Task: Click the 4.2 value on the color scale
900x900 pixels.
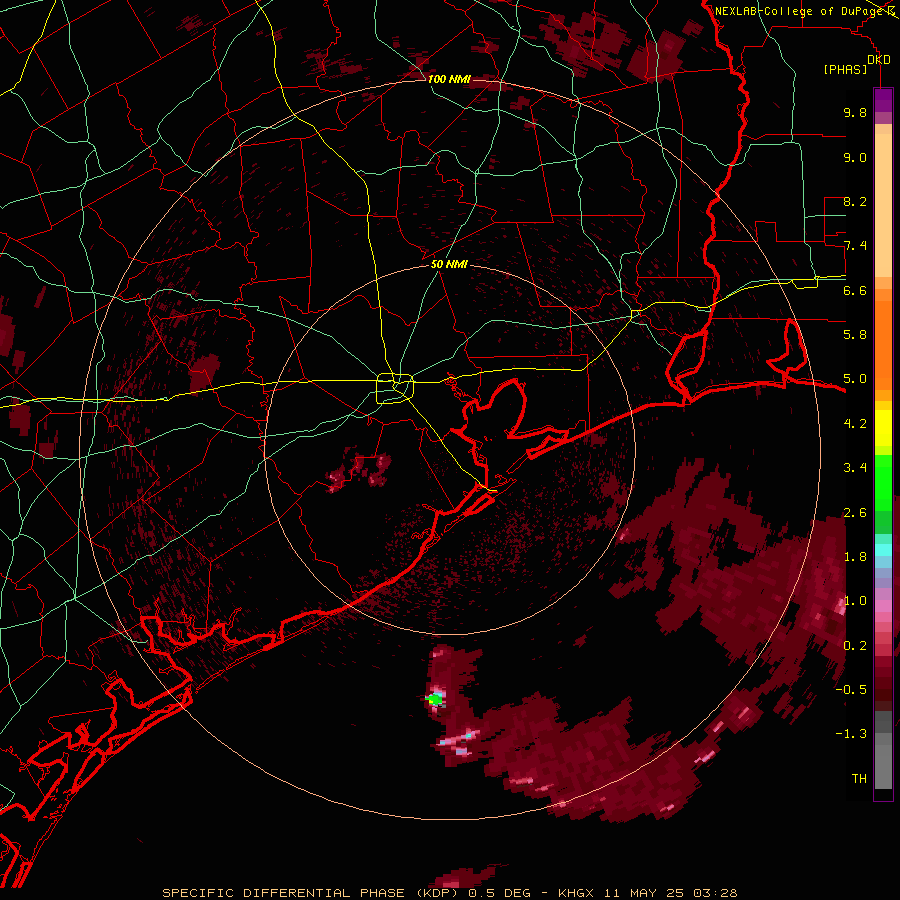Action: (x=855, y=424)
